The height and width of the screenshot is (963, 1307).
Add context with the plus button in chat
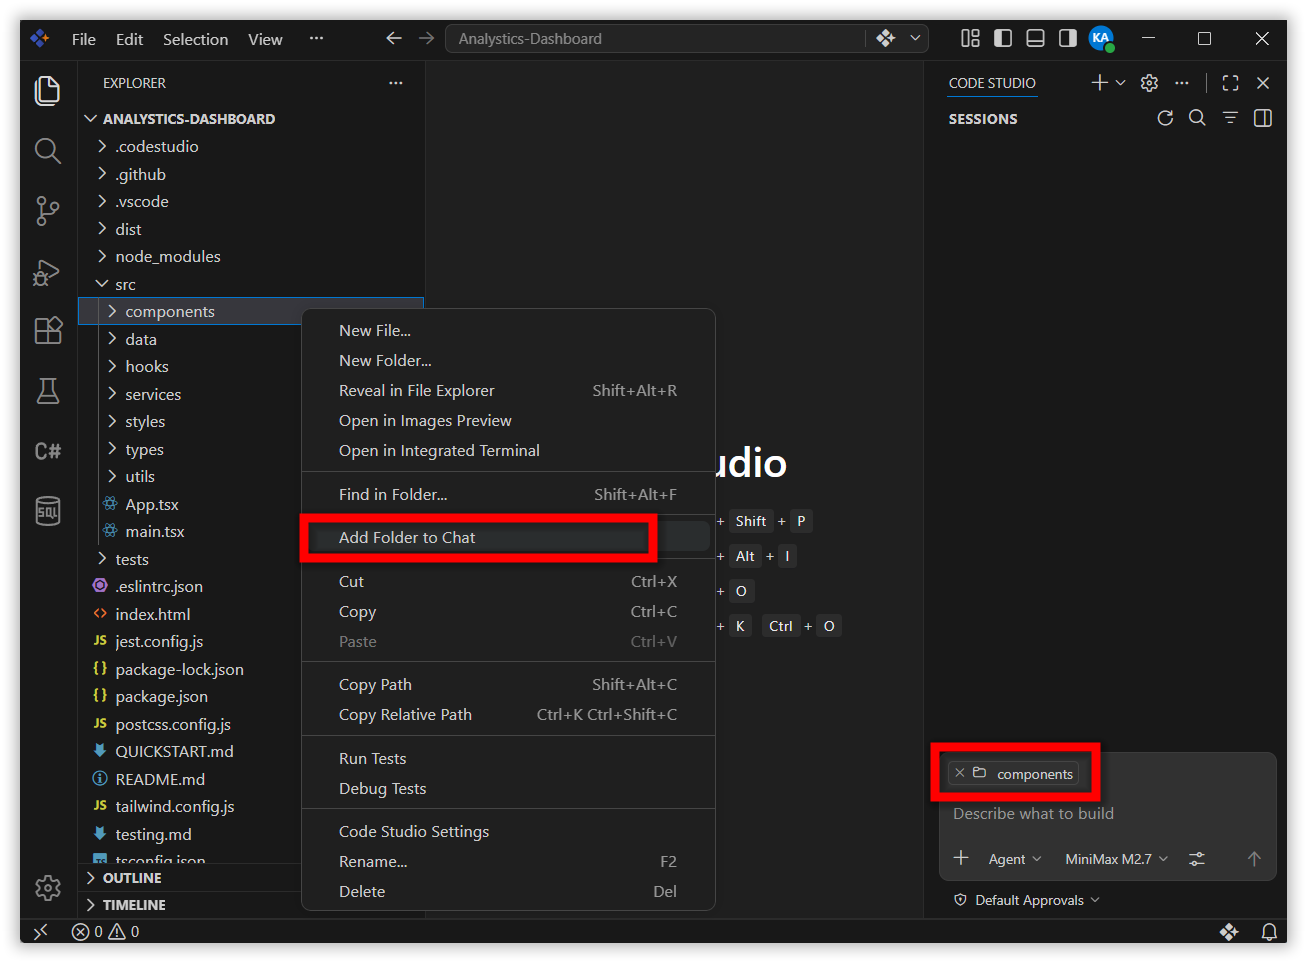coord(961,858)
